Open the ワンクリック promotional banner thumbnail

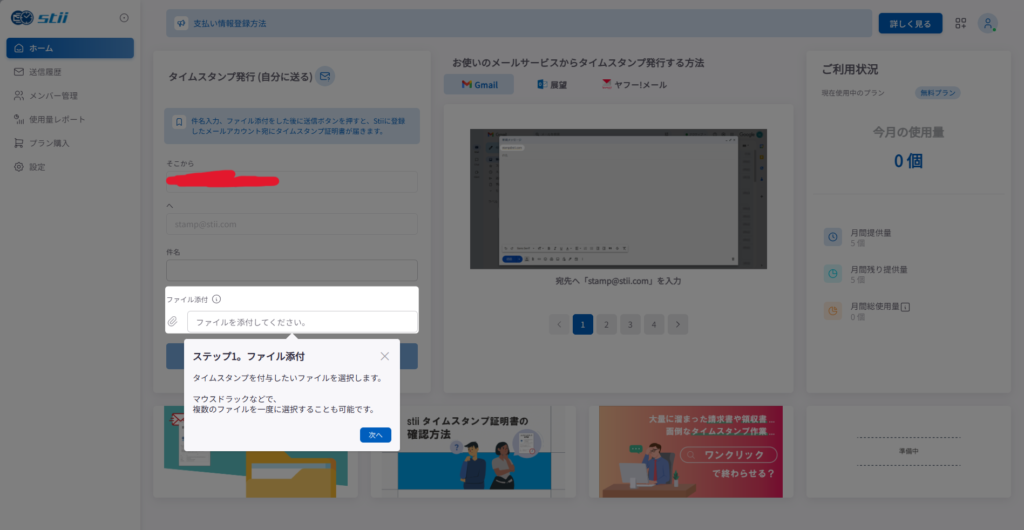(x=690, y=452)
